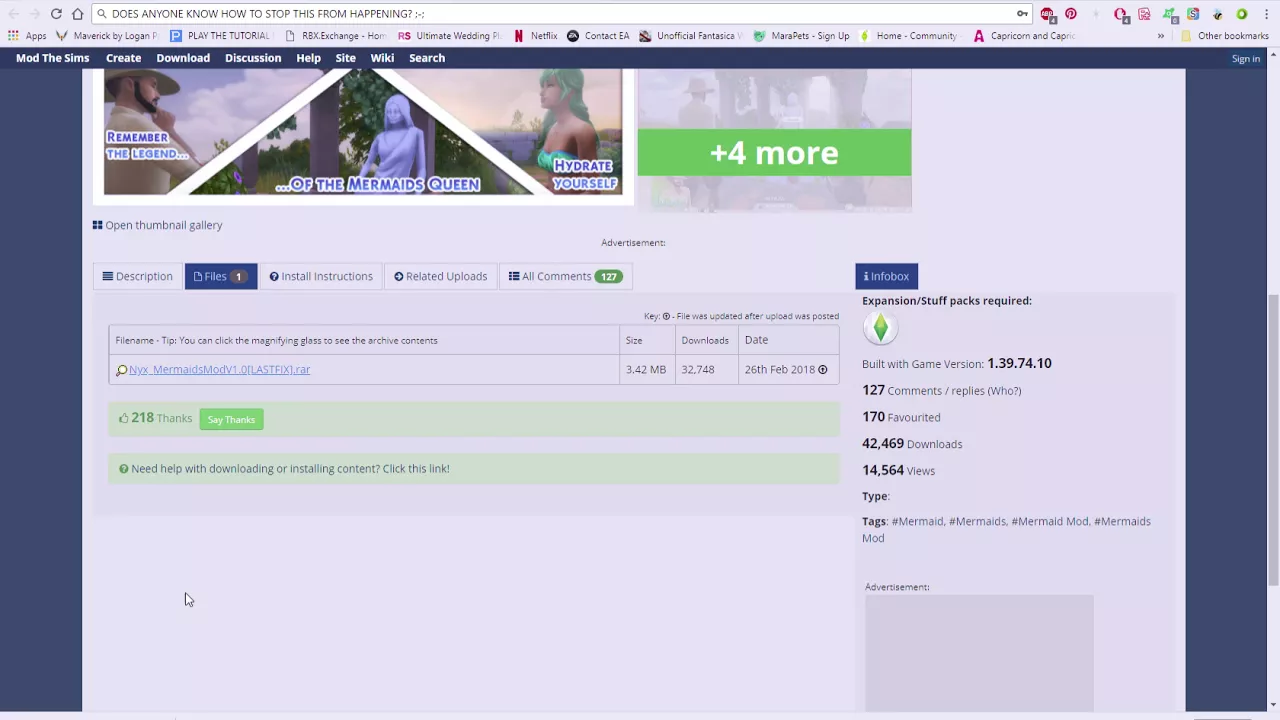Open the Create menu

pyautogui.click(x=124, y=58)
